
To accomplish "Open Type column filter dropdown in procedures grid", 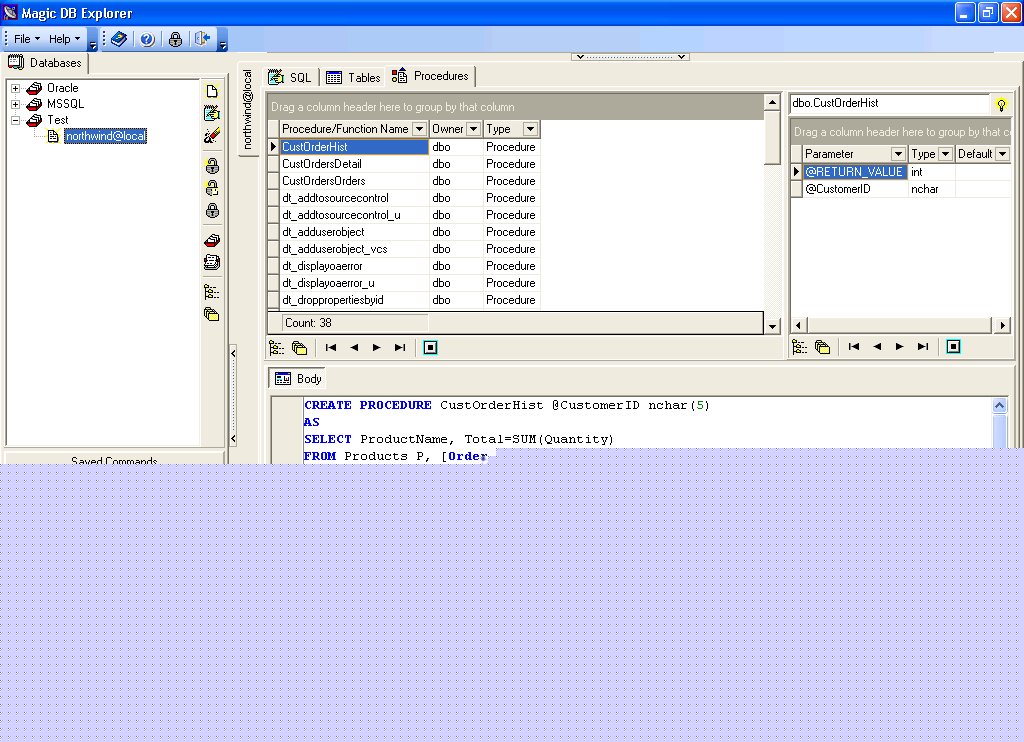I will [530, 129].
